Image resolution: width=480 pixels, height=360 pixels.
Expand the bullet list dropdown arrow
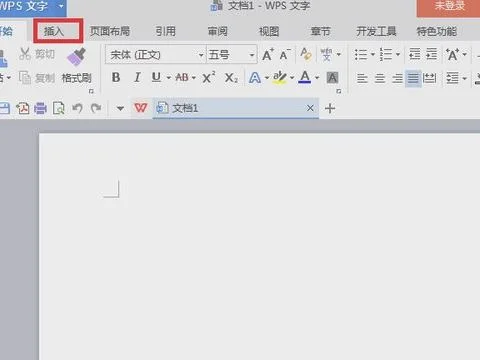pyautogui.click(x=373, y=55)
